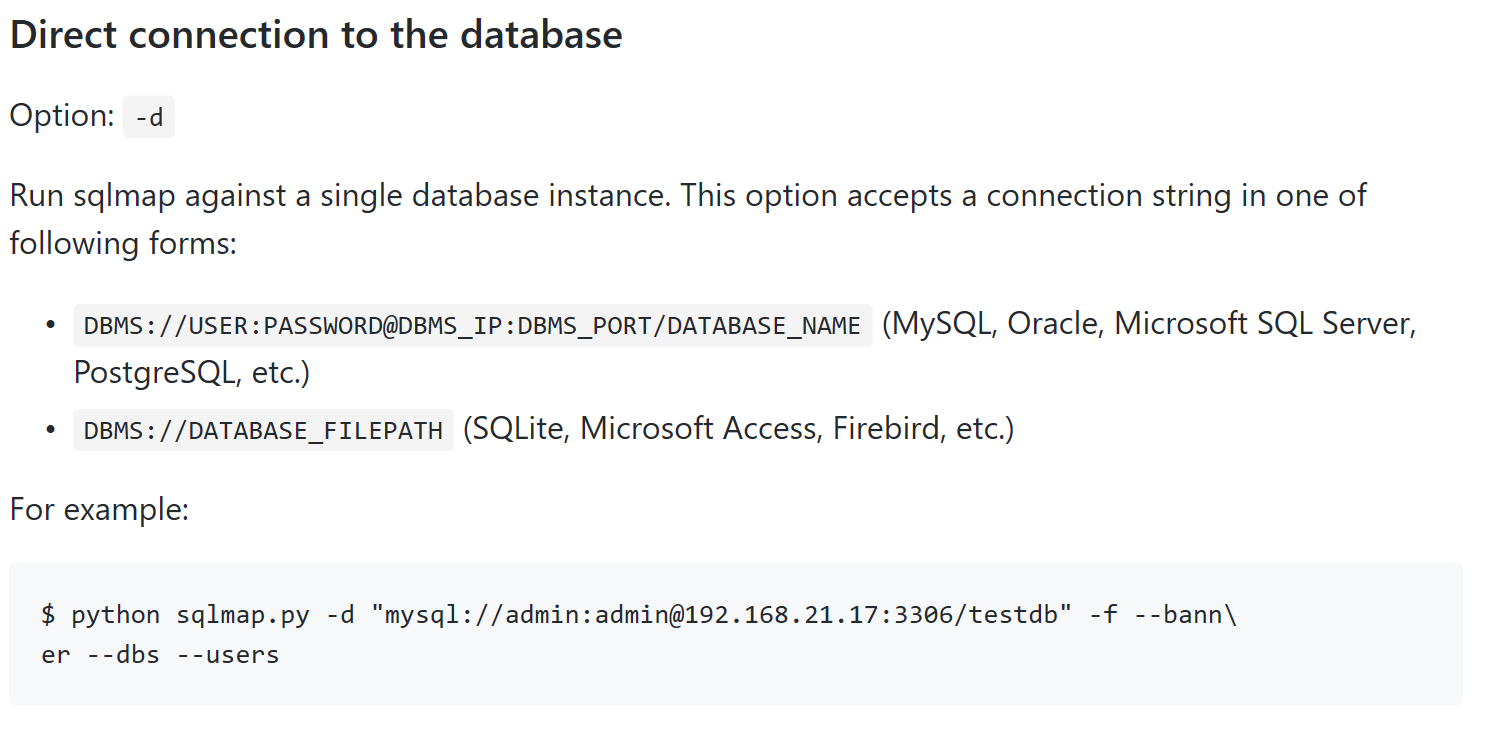Viewport: 1489px width, 750px height.
Task: Click the "Option:" label text
Action: point(62,116)
